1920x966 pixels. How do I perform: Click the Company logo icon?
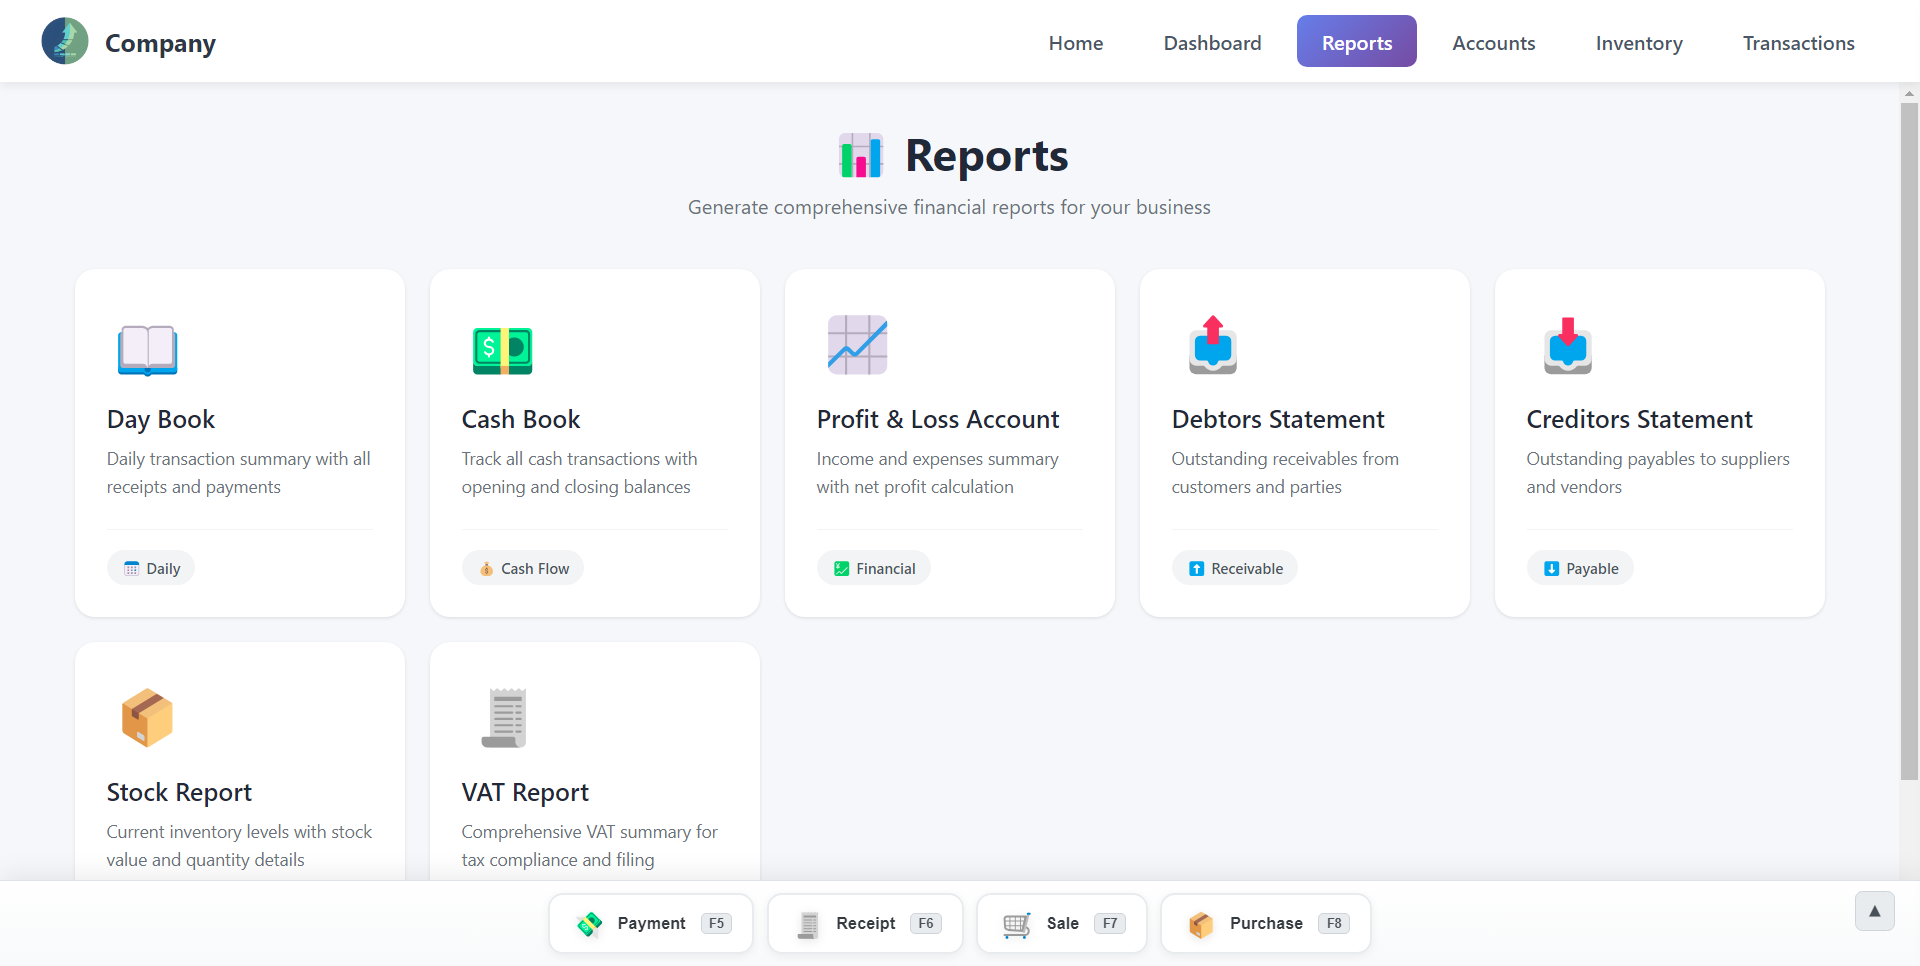point(65,42)
